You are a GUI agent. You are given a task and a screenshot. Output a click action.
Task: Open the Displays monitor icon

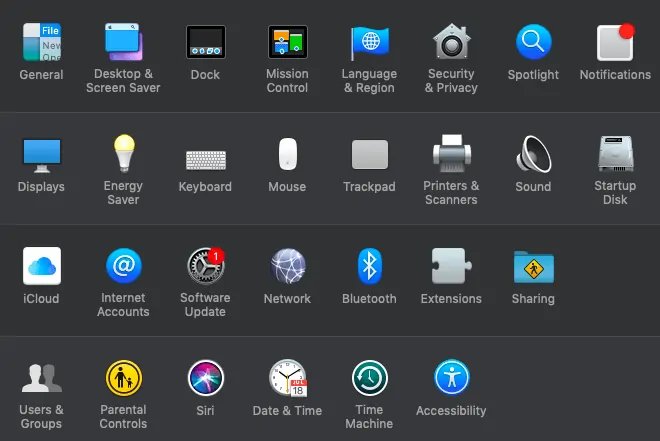42,156
